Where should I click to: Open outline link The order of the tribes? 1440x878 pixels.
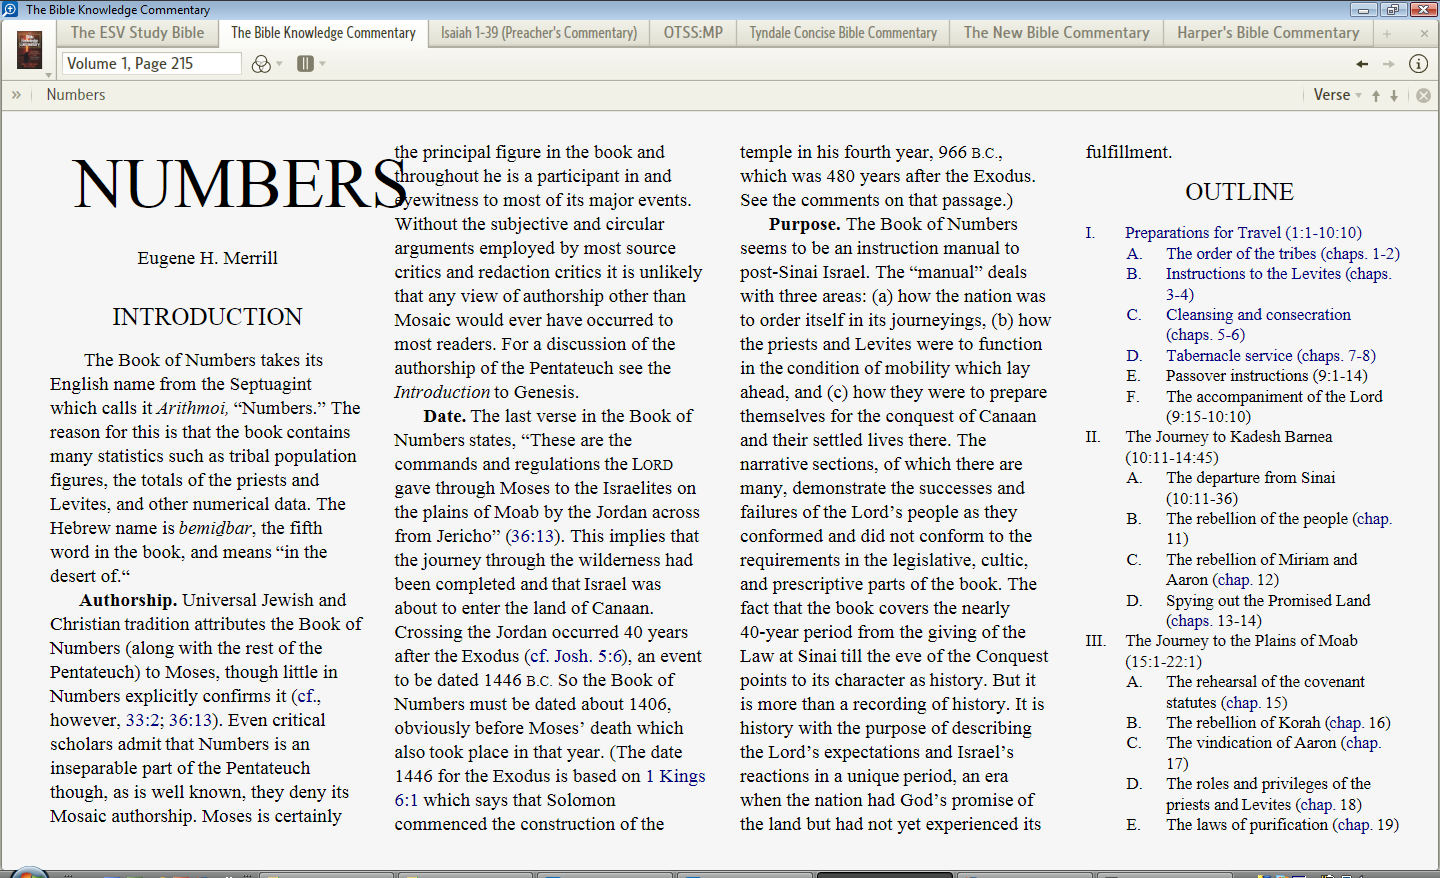point(1283,254)
